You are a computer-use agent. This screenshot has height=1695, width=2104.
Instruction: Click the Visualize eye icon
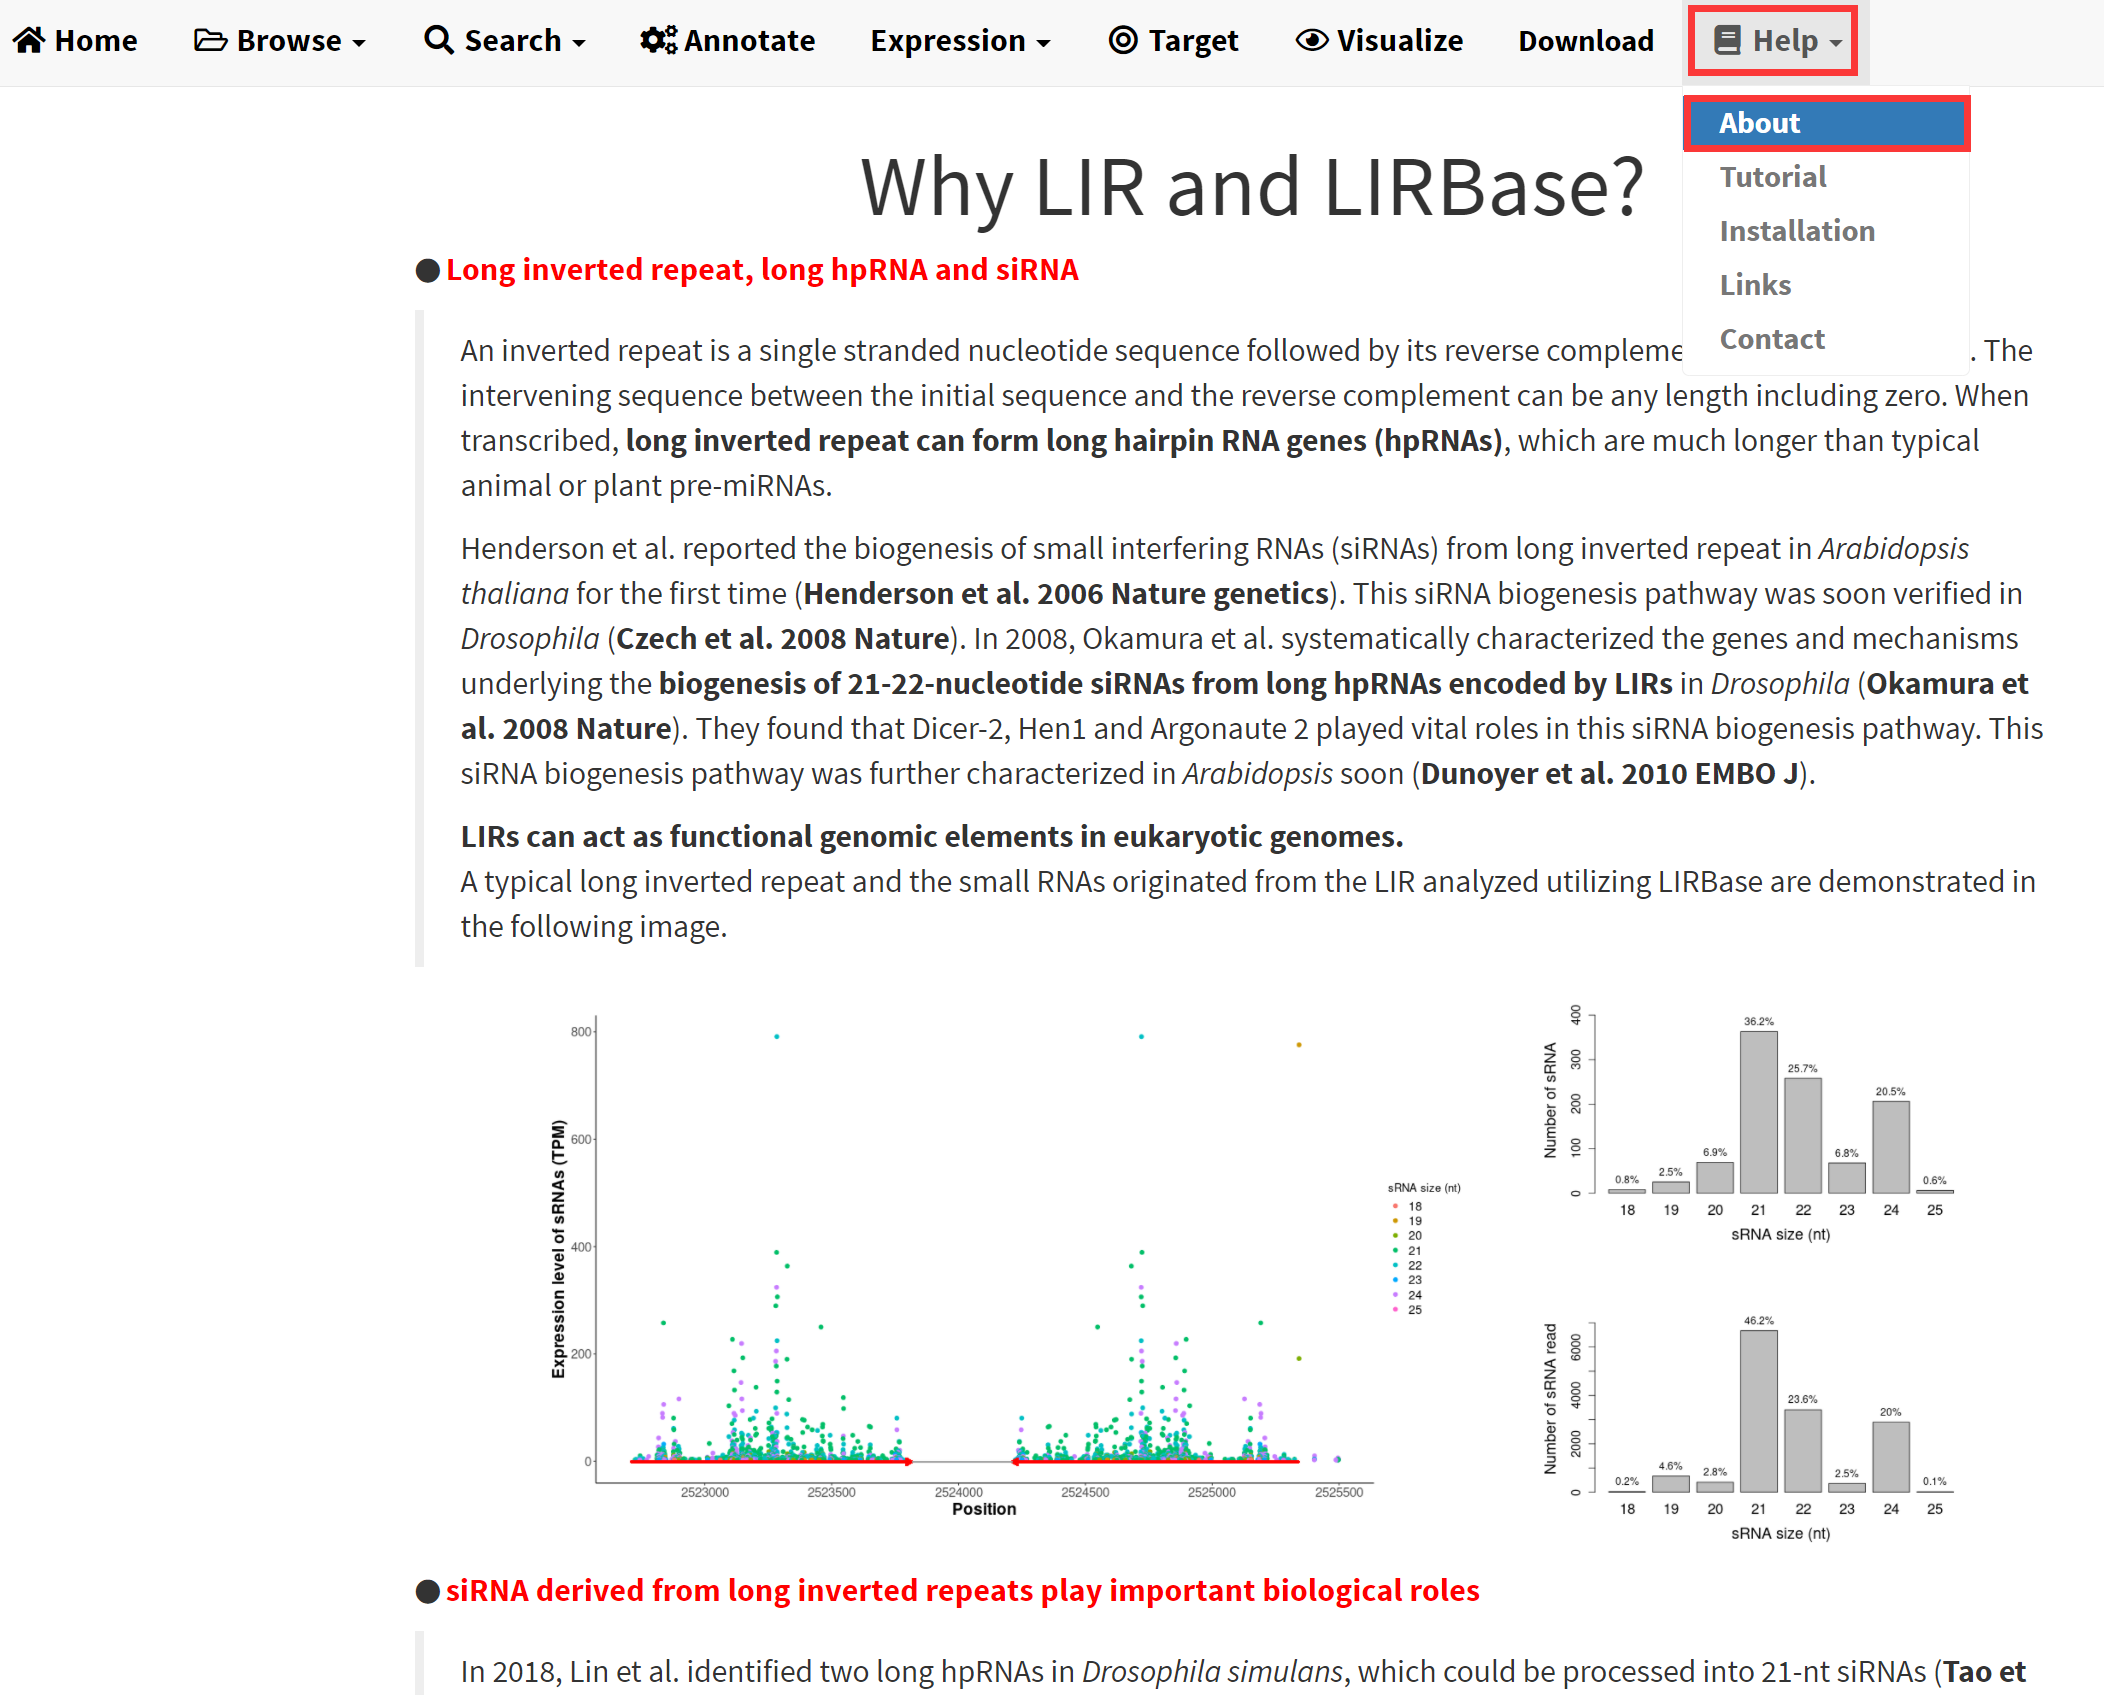pyautogui.click(x=1311, y=40)
